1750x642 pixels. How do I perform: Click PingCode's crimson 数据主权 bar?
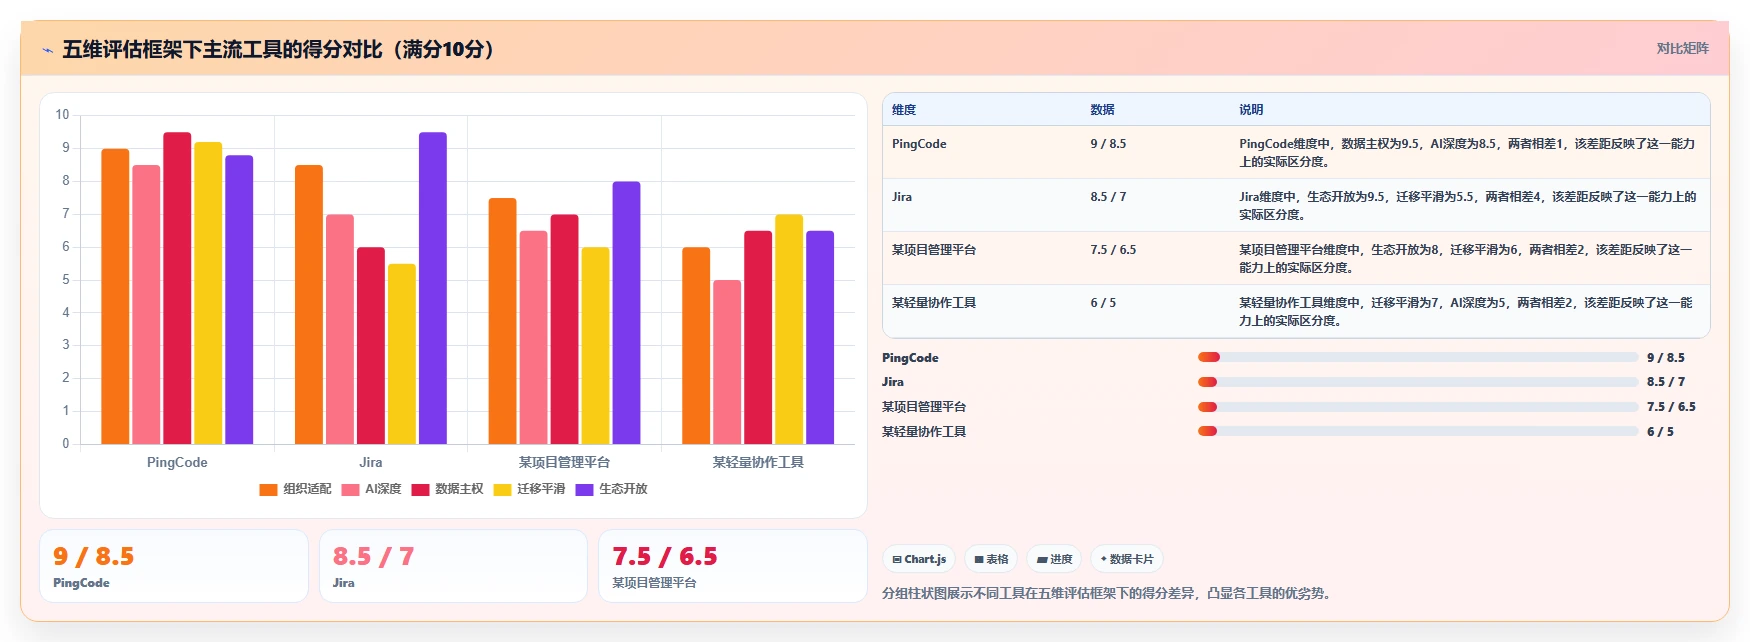click(177, 288)
